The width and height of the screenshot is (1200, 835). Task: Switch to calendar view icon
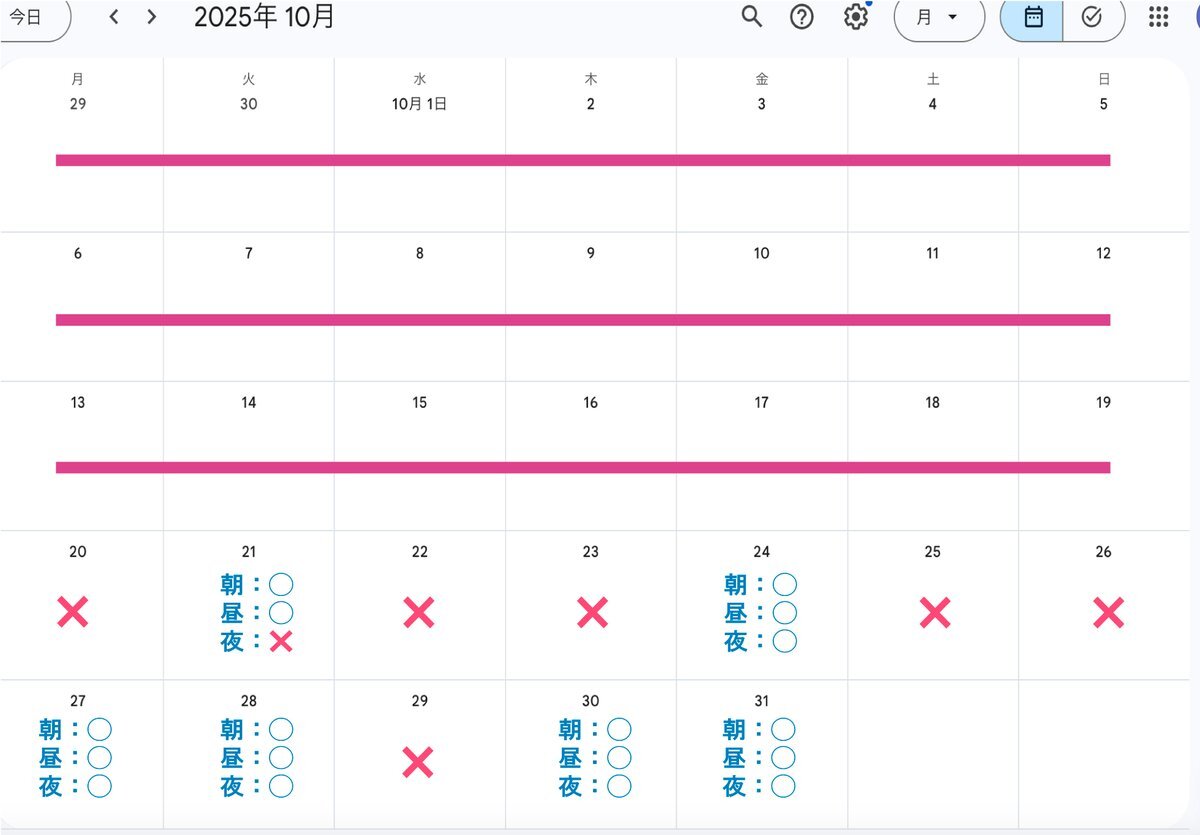[1033, 17]
